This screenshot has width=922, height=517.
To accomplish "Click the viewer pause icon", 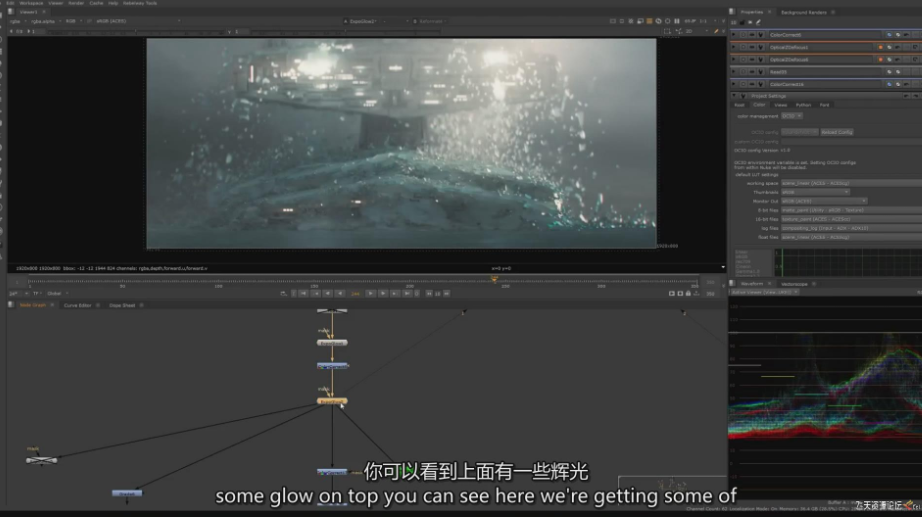I will click(677, 21).
